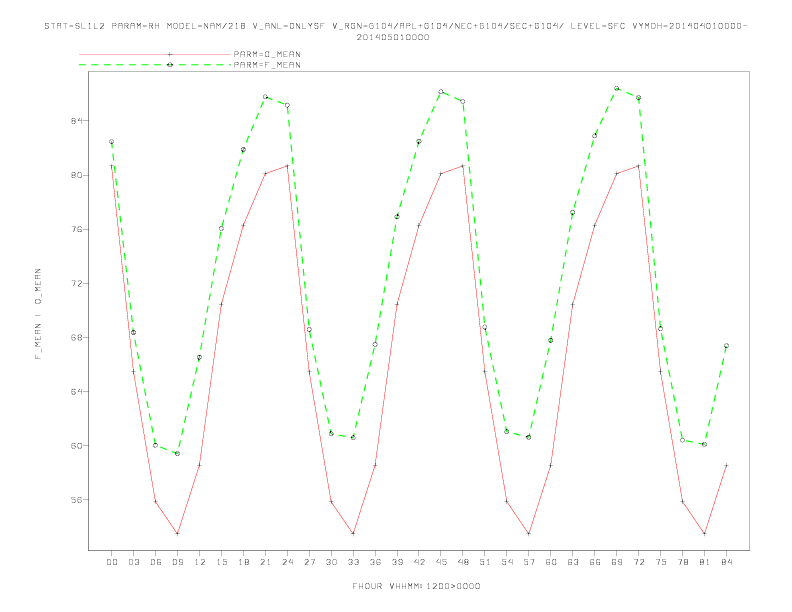
Task: Click x-axis tick label 30
Action: pyautogui.click(x=331, y=562)
